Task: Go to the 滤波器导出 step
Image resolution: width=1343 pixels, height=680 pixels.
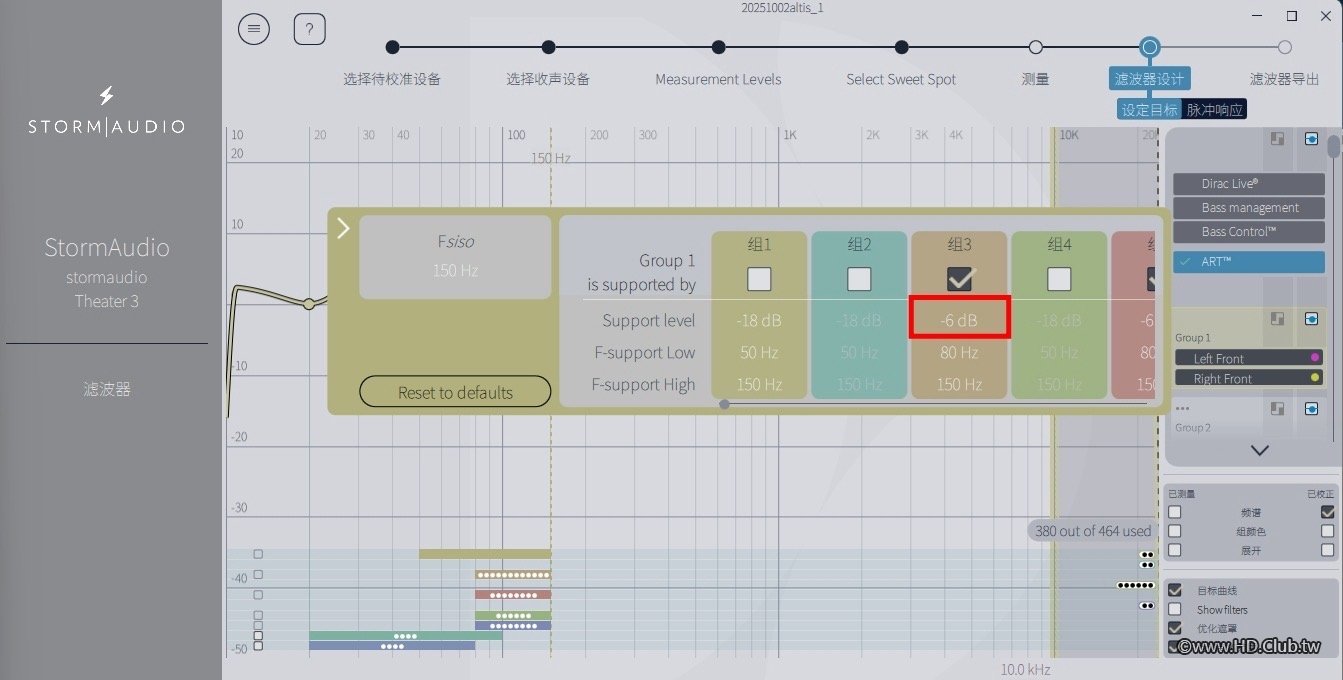Action: coord(1285,79)
